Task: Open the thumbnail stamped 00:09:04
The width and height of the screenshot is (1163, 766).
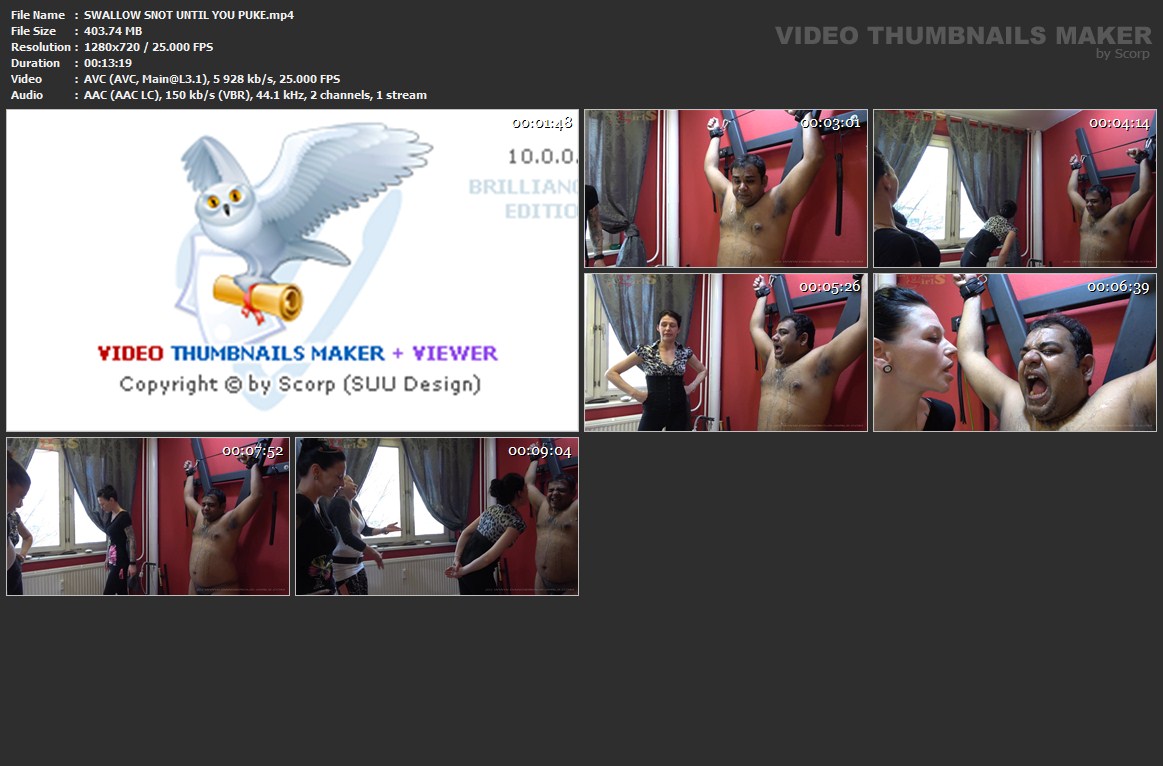Action: pos(437,516)
